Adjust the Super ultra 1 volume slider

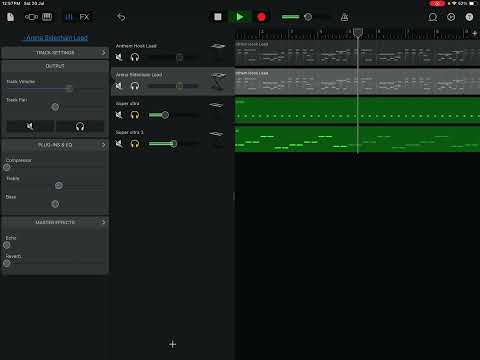point(173,144)
